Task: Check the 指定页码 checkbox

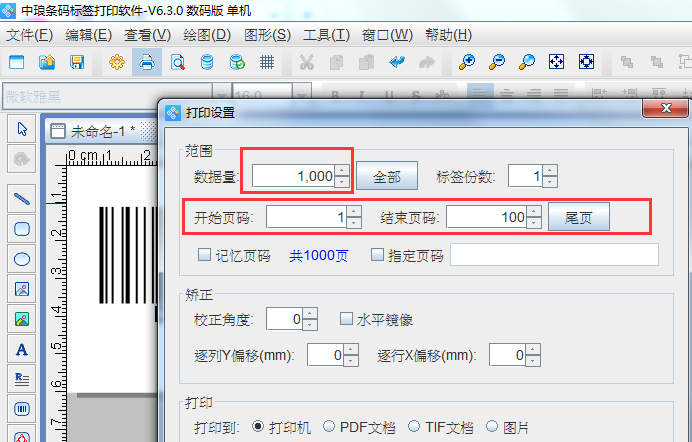Action: click(x=378, y=255)
